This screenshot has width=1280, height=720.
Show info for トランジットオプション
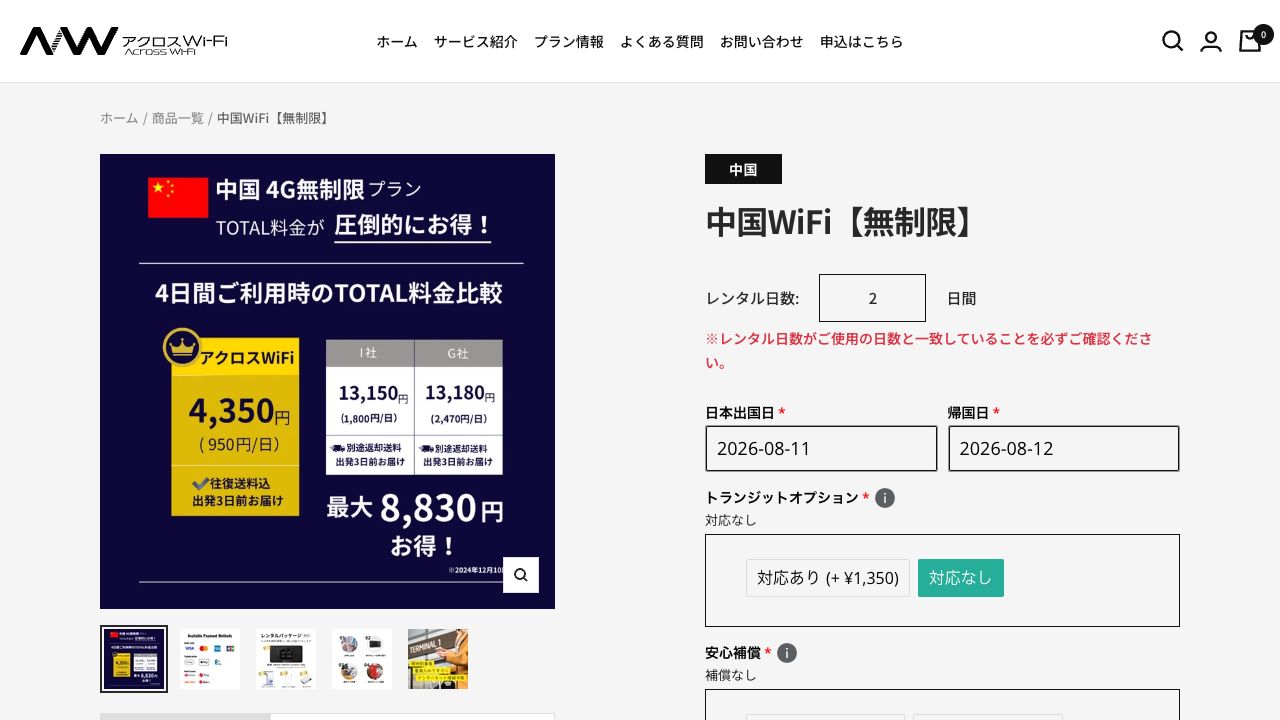pyautogui.click(x=885, y=498)
